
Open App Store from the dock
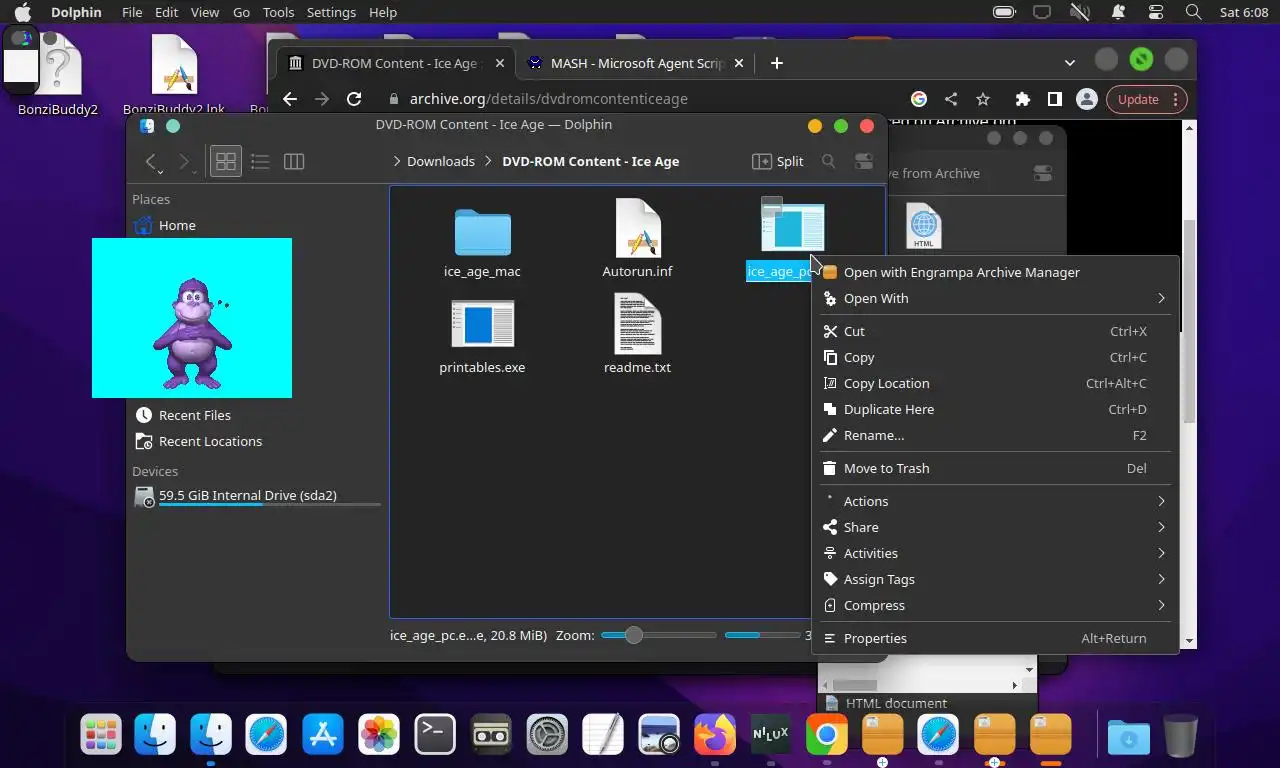pos(323,735)
